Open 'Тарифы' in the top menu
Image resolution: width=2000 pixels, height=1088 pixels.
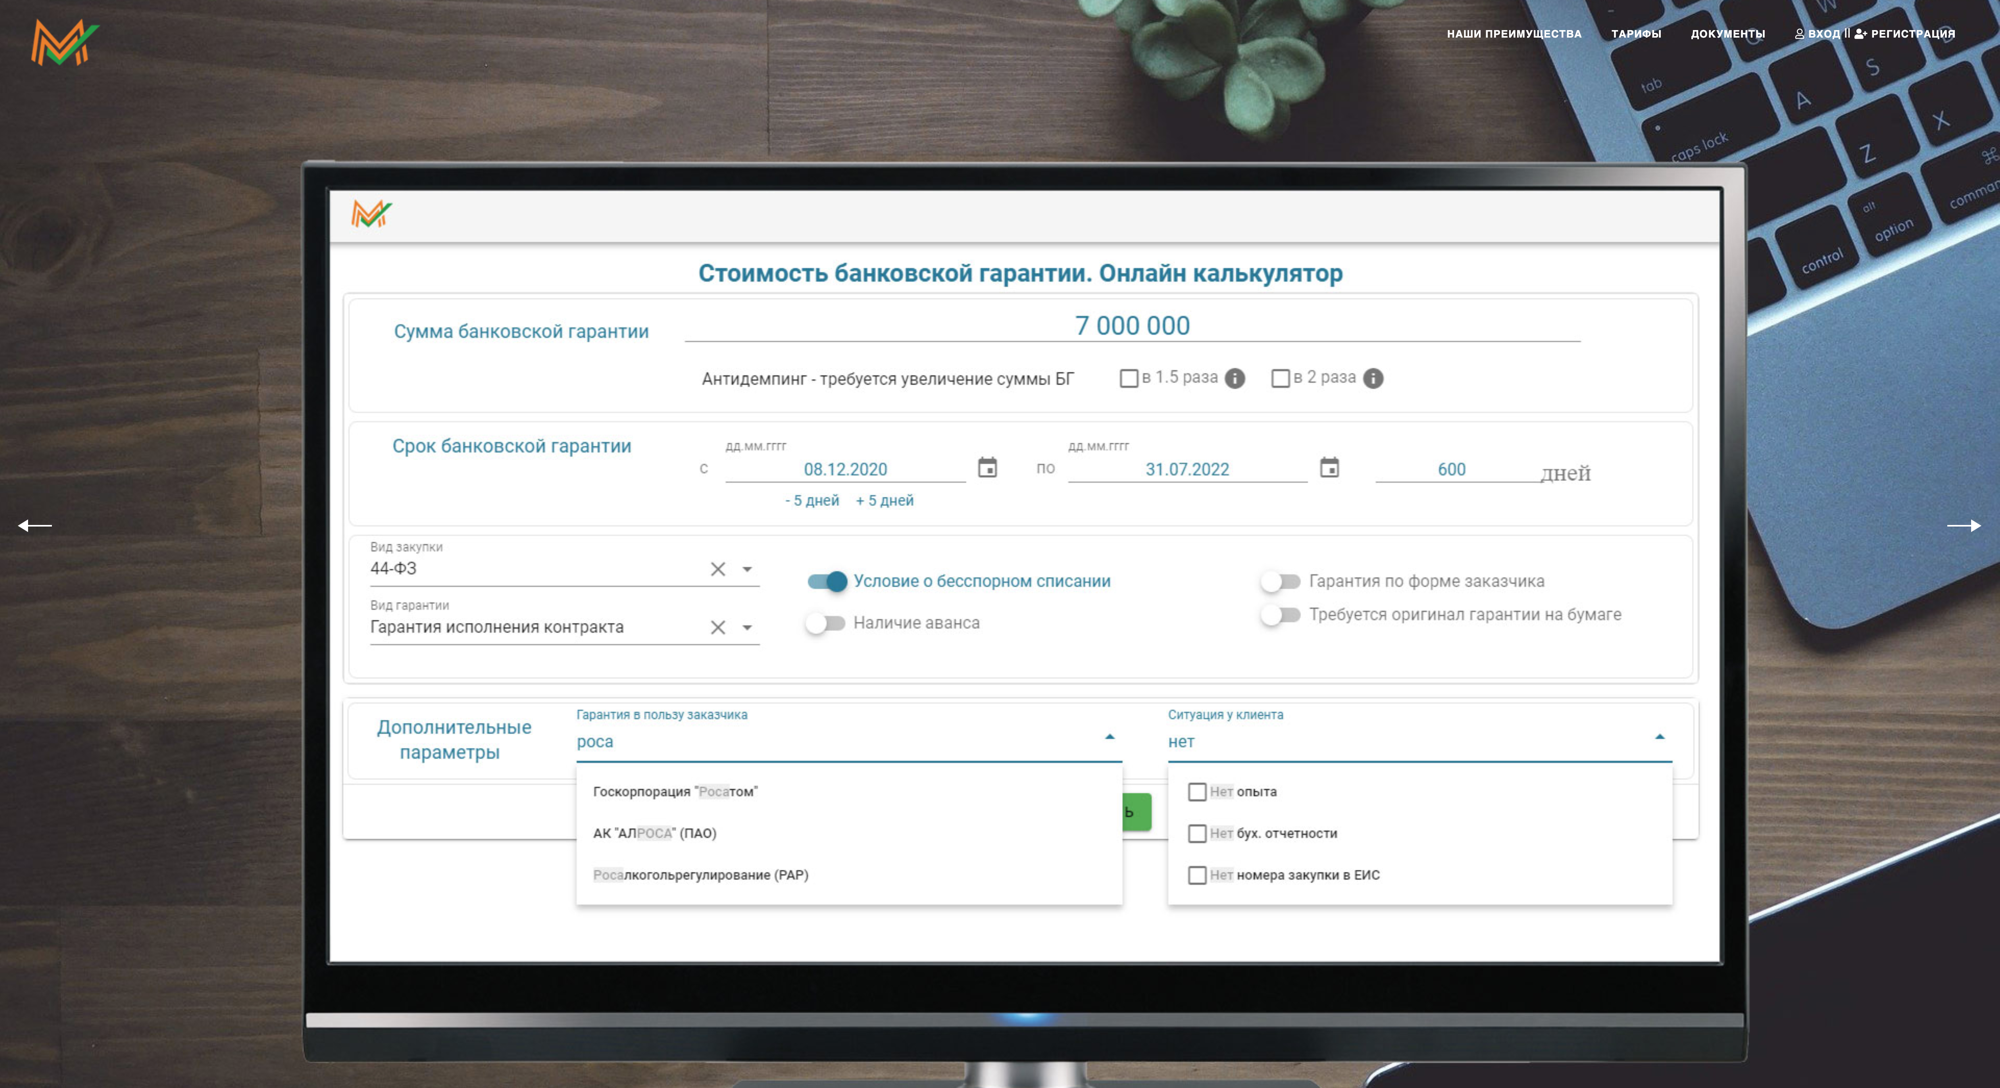pyautogui.click(x=1636, y=34)
